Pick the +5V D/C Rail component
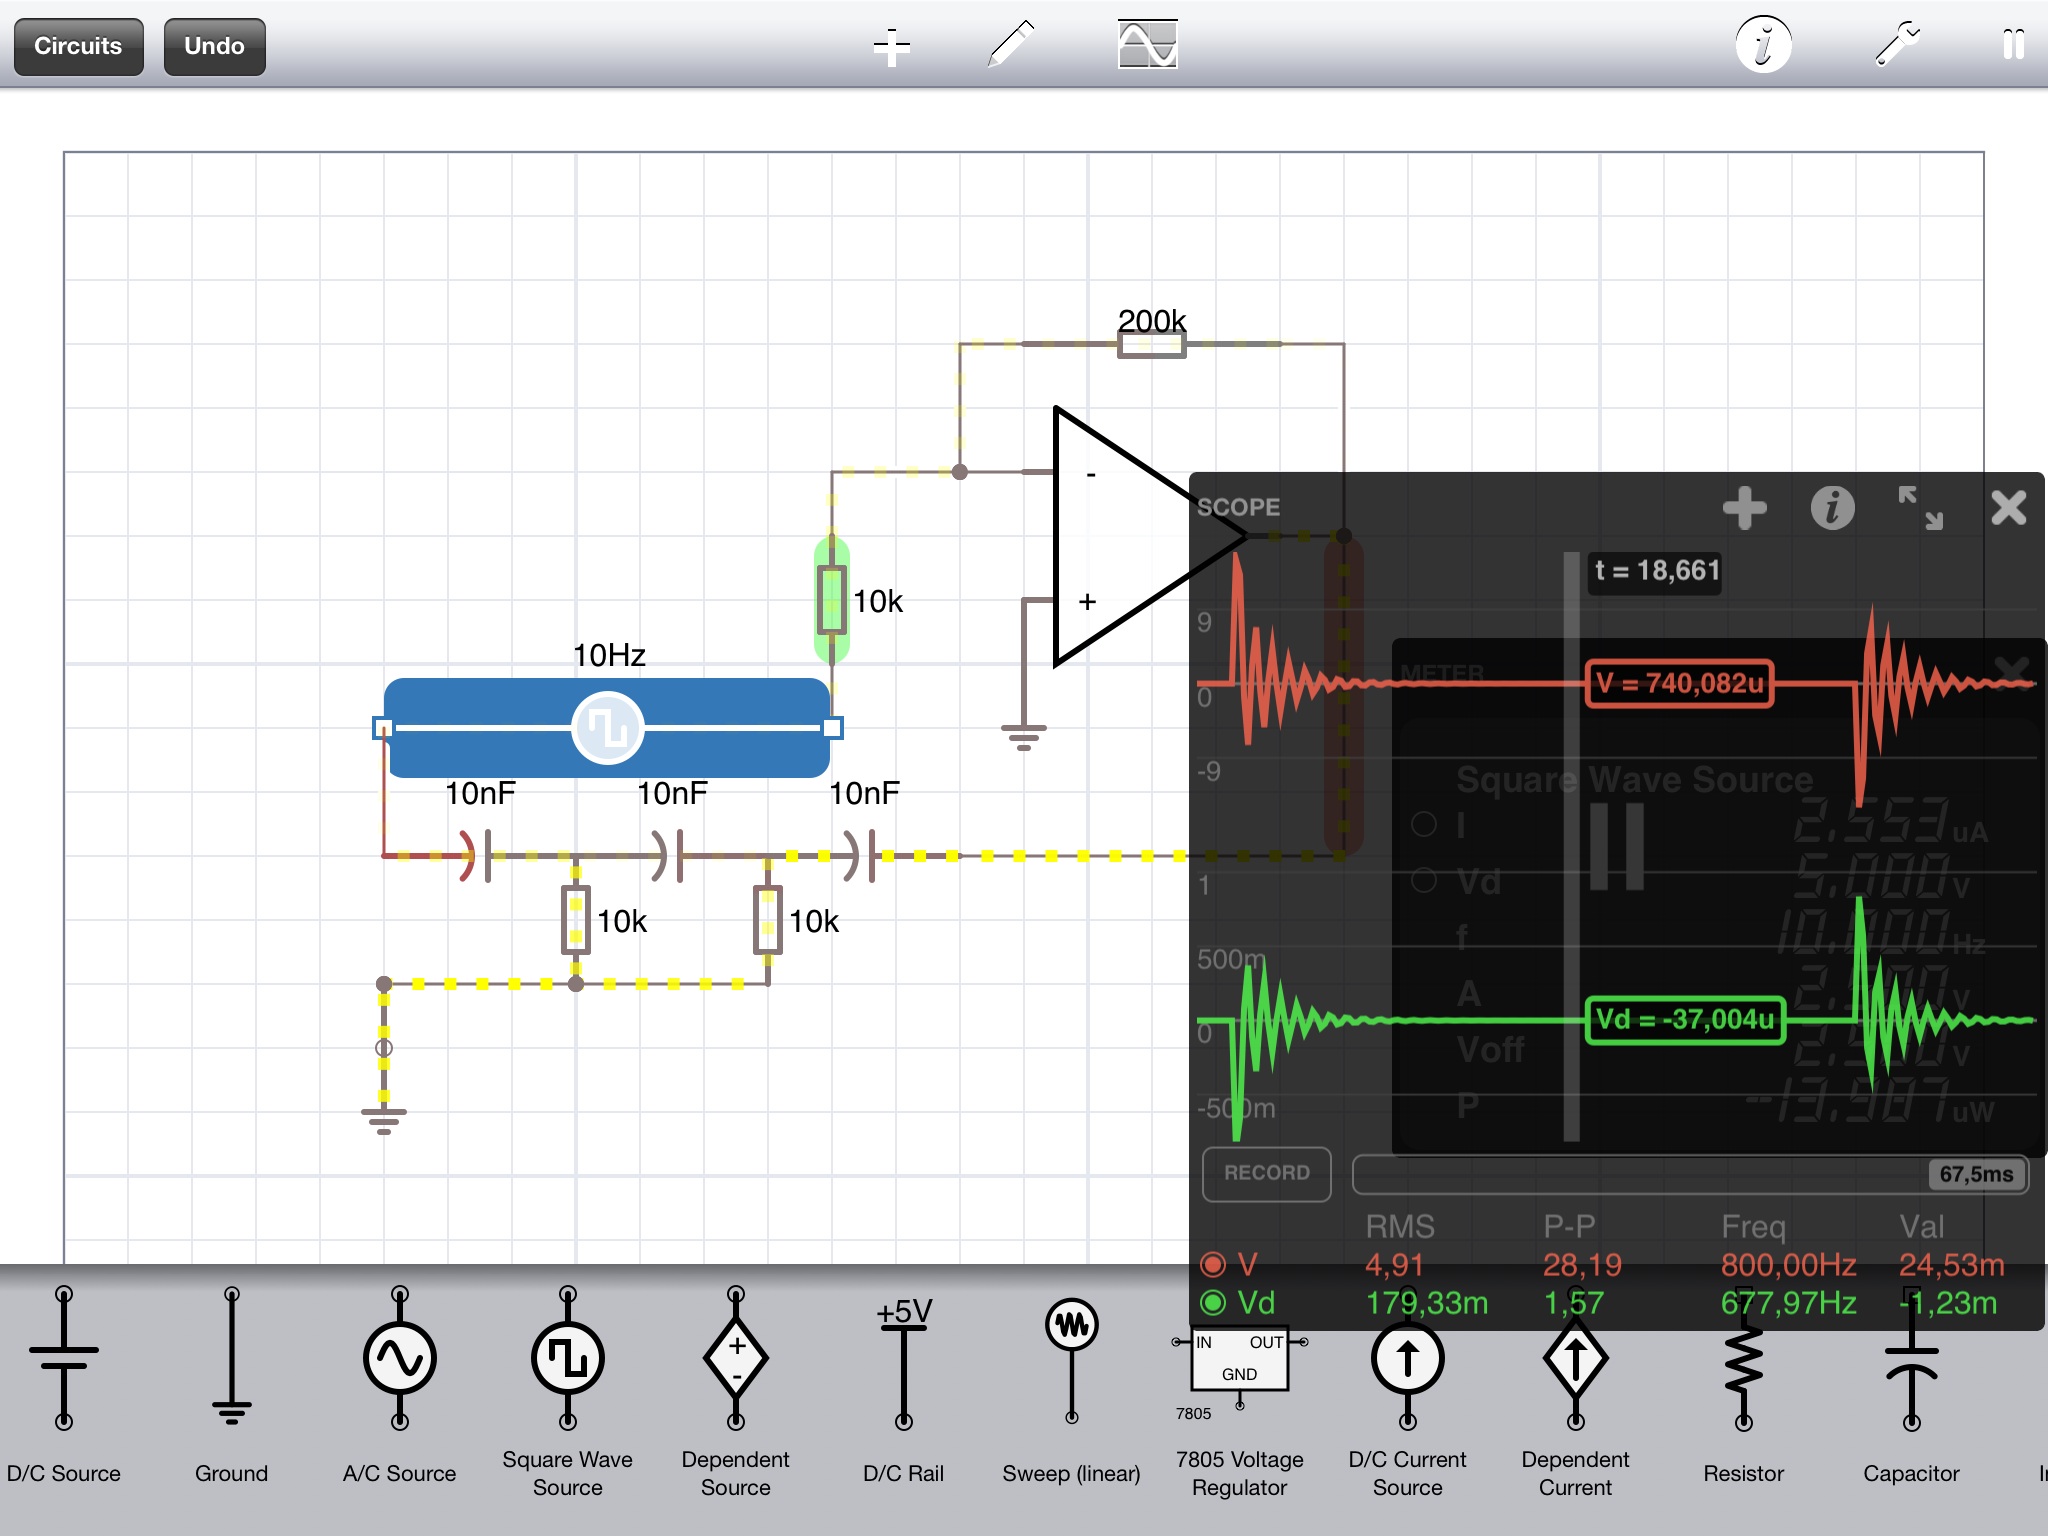This screenshot has height=1536, width=2048. [903, 1390]
